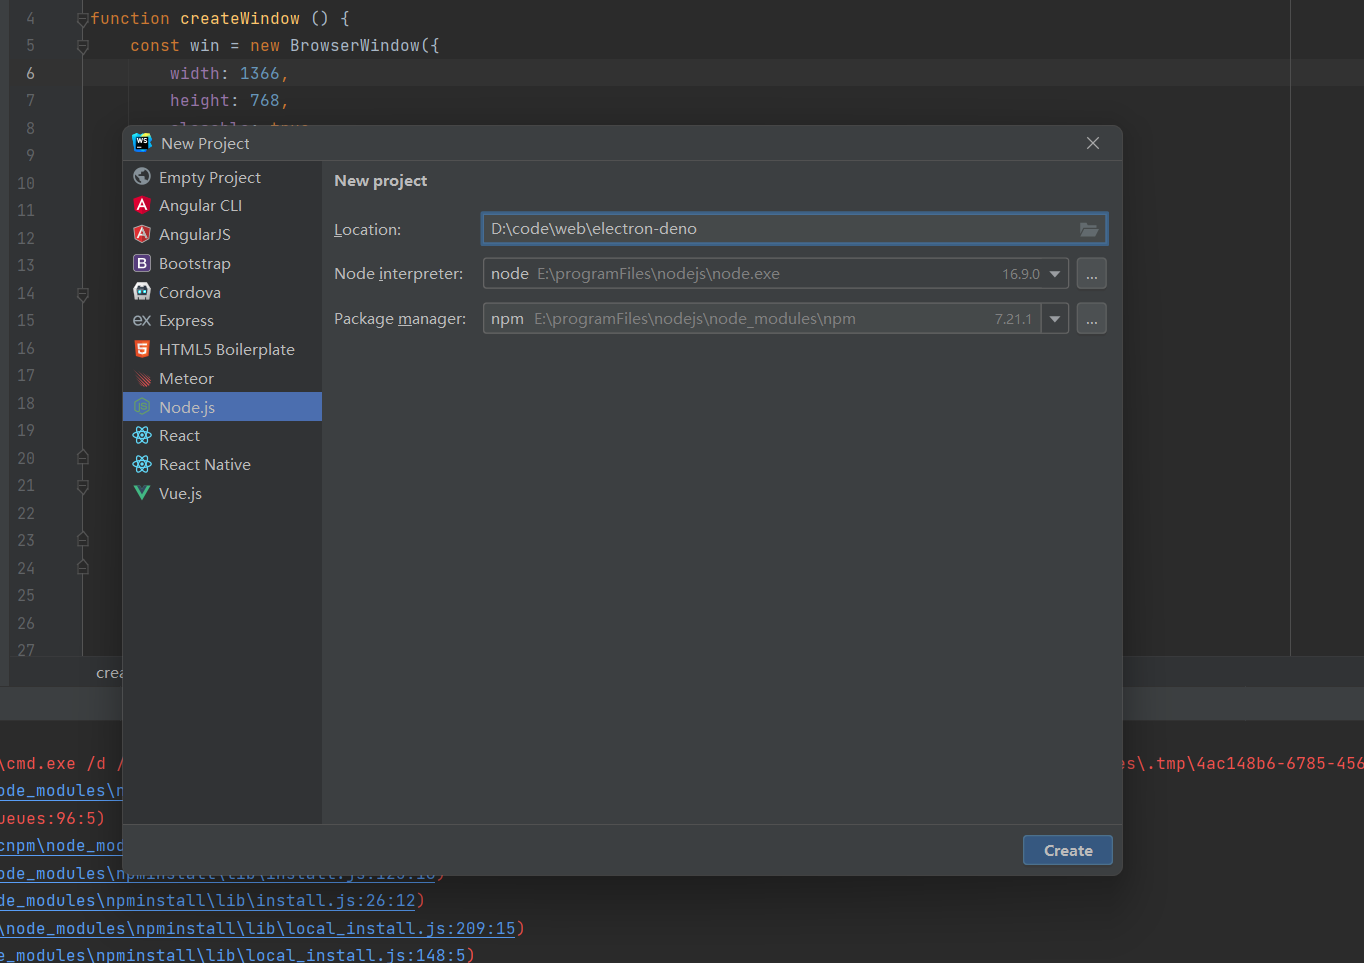The width and height of the screenshot is (1364, 963).
Task: Expand Node interpreter dropdown arrow
Action: 1055,274
